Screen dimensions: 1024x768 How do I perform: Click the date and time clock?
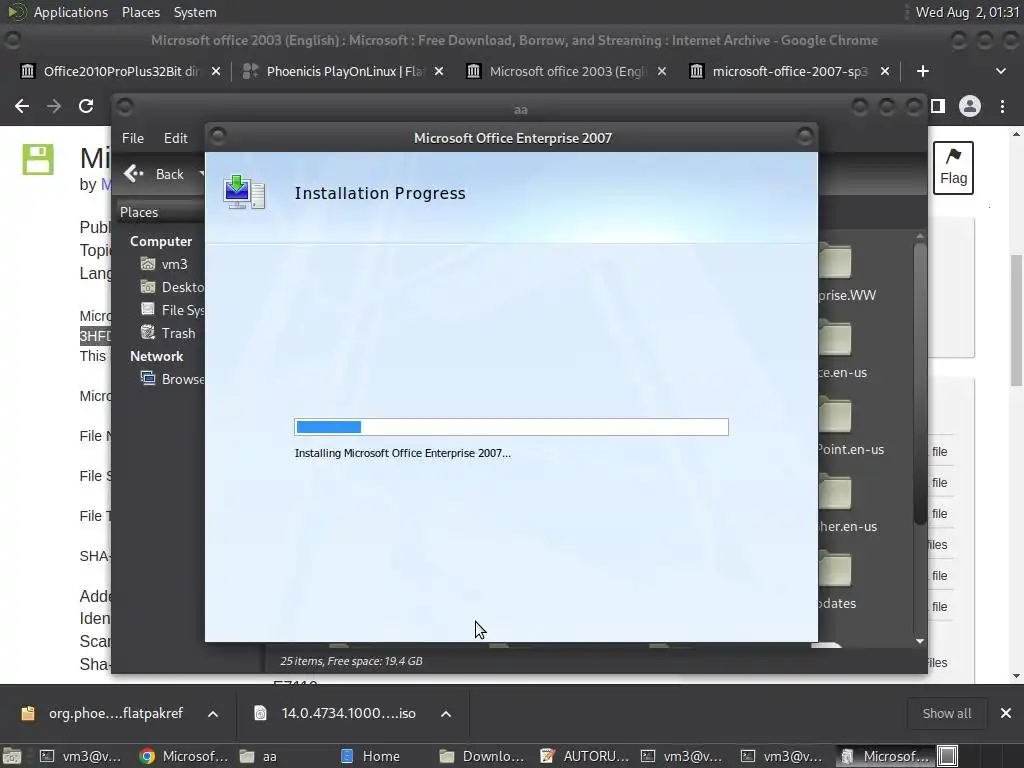pyautogui.click(x=967, y=12)
